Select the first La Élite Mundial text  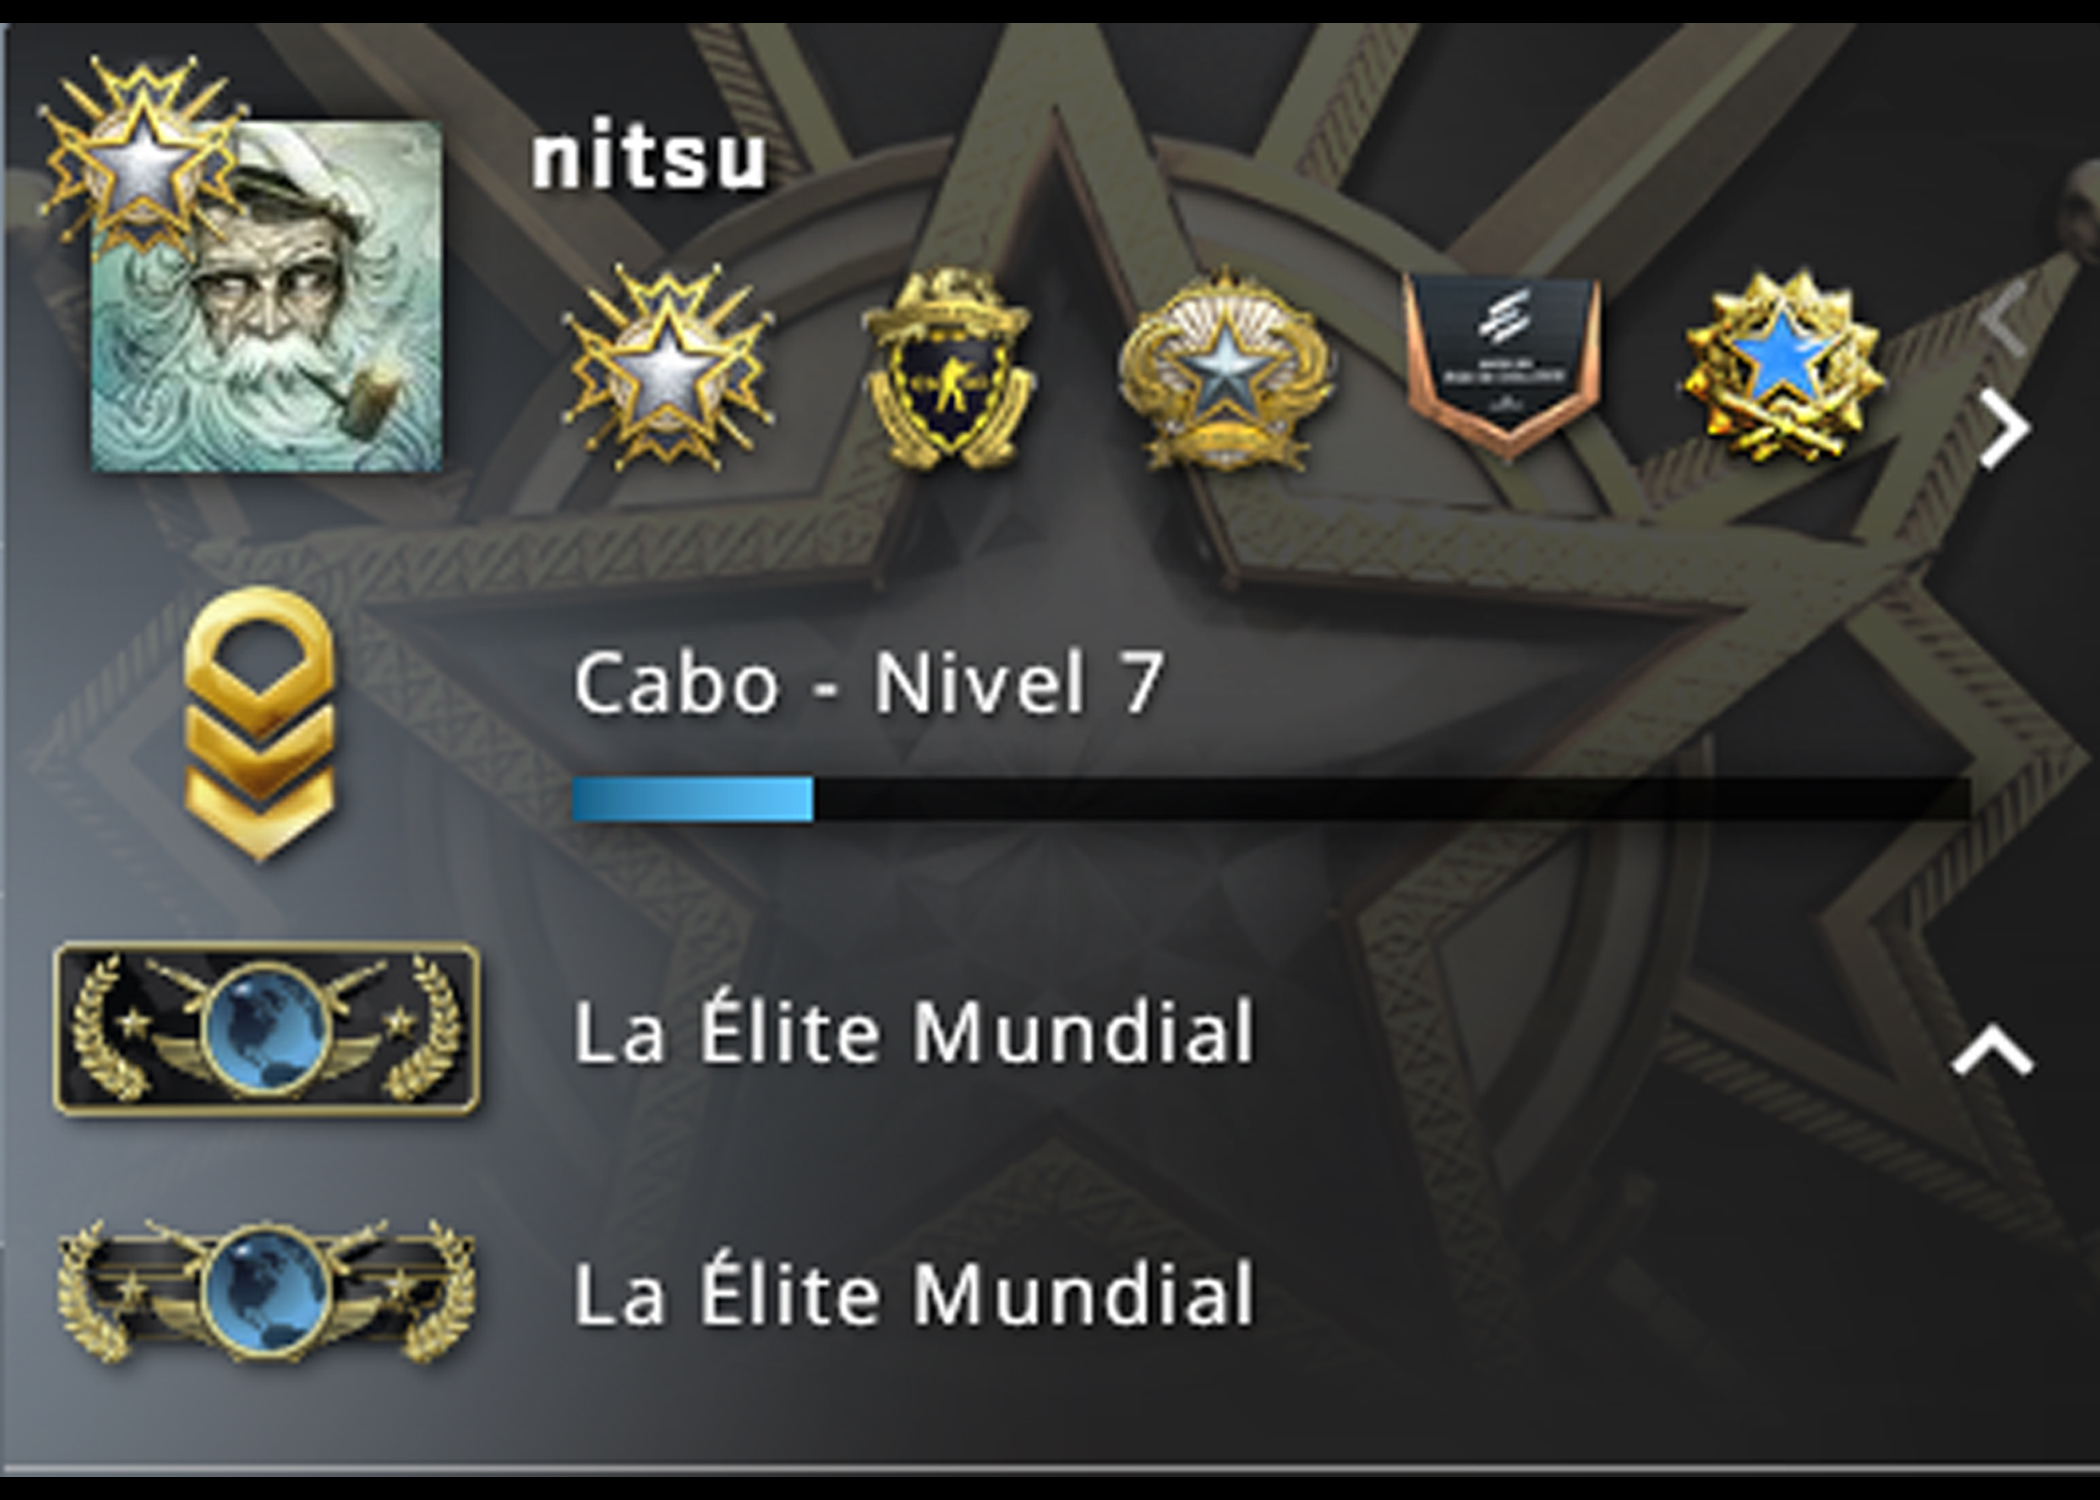pos(913,1030)
